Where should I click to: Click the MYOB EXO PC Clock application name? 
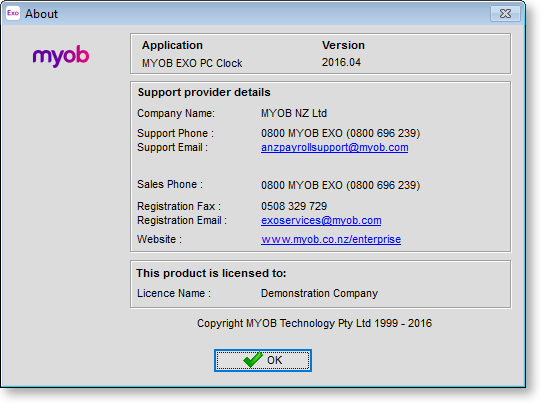[x=192, y=63]
